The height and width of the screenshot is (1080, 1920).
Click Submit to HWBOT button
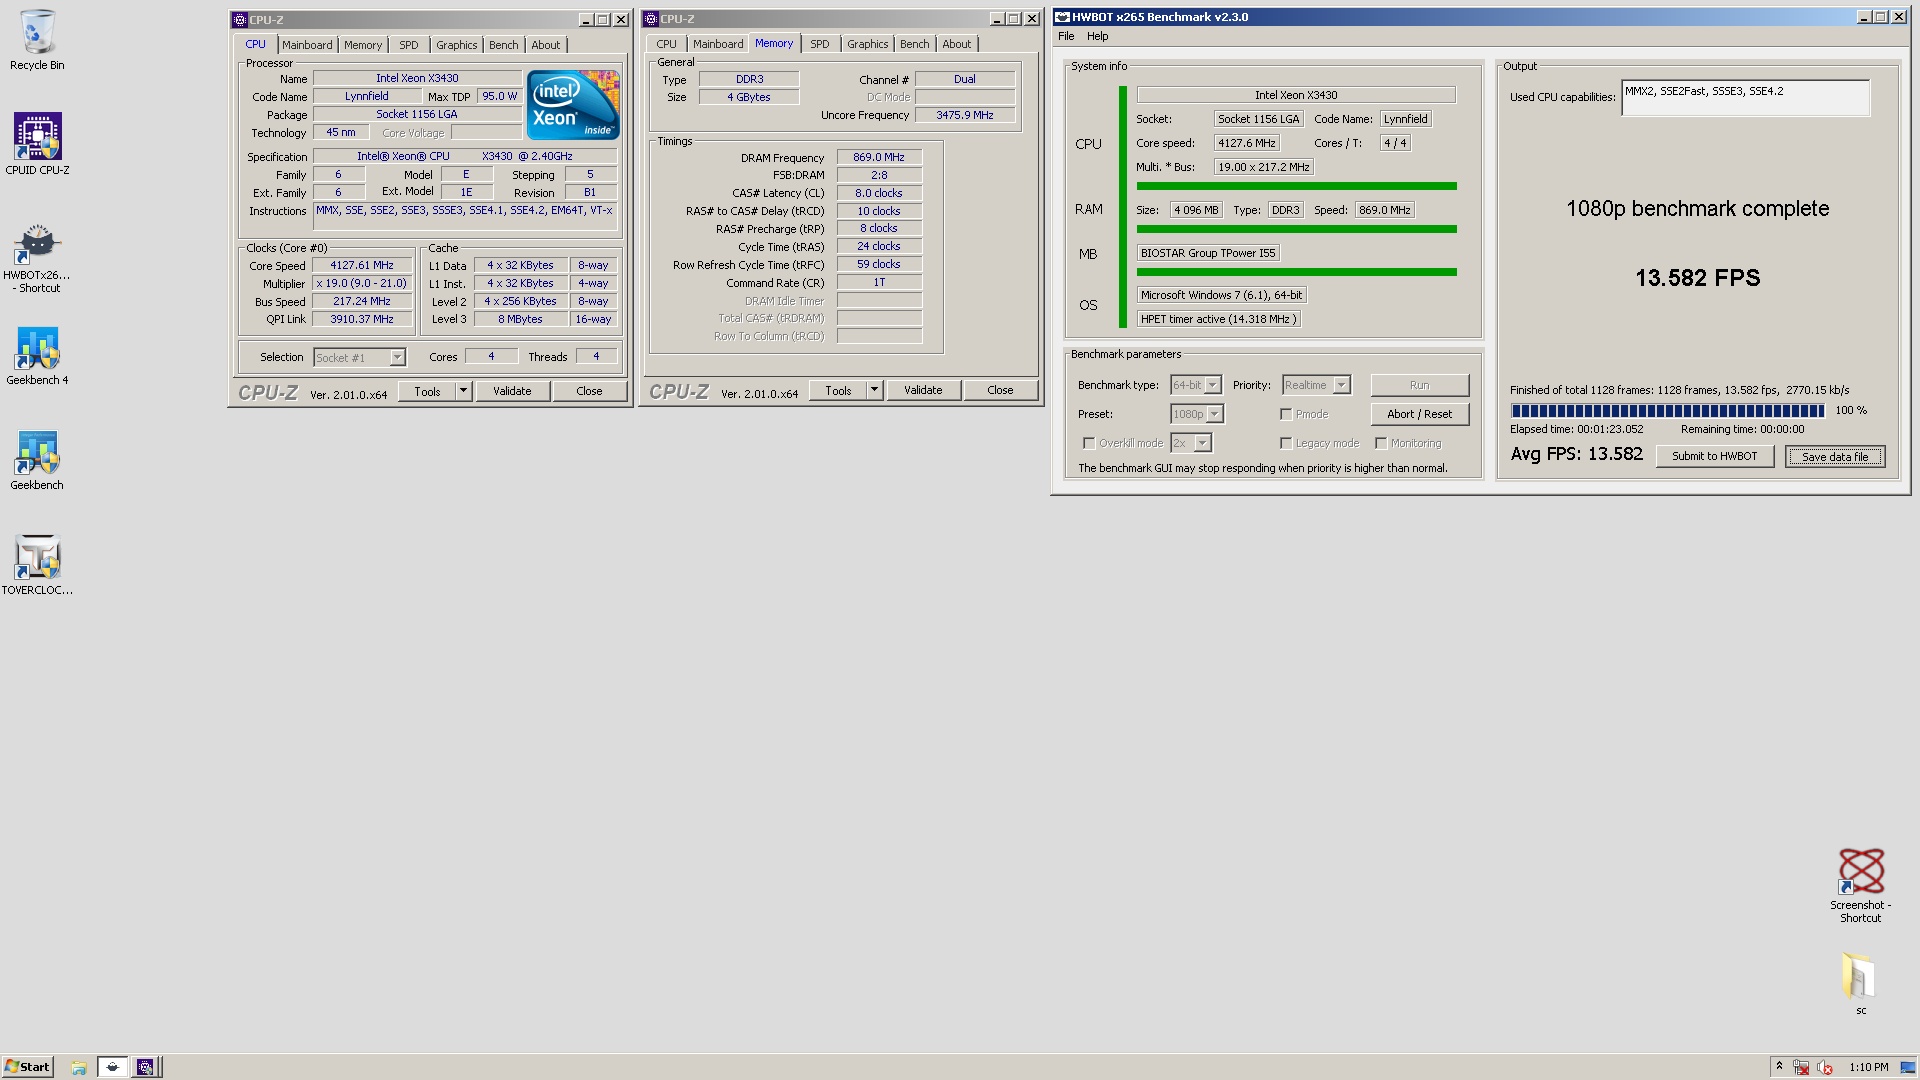point(1714,456)
